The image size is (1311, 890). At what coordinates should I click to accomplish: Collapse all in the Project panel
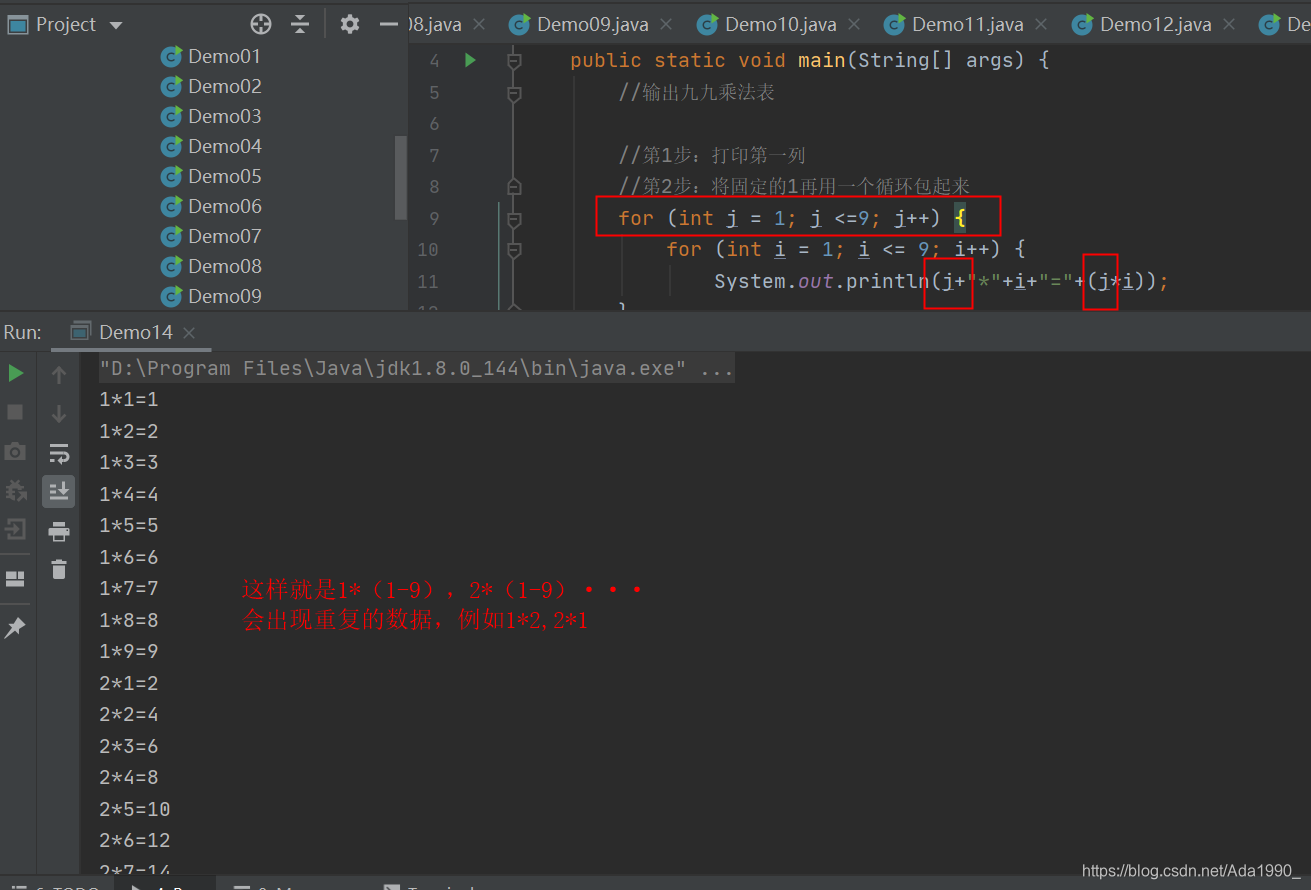point(300,24)
